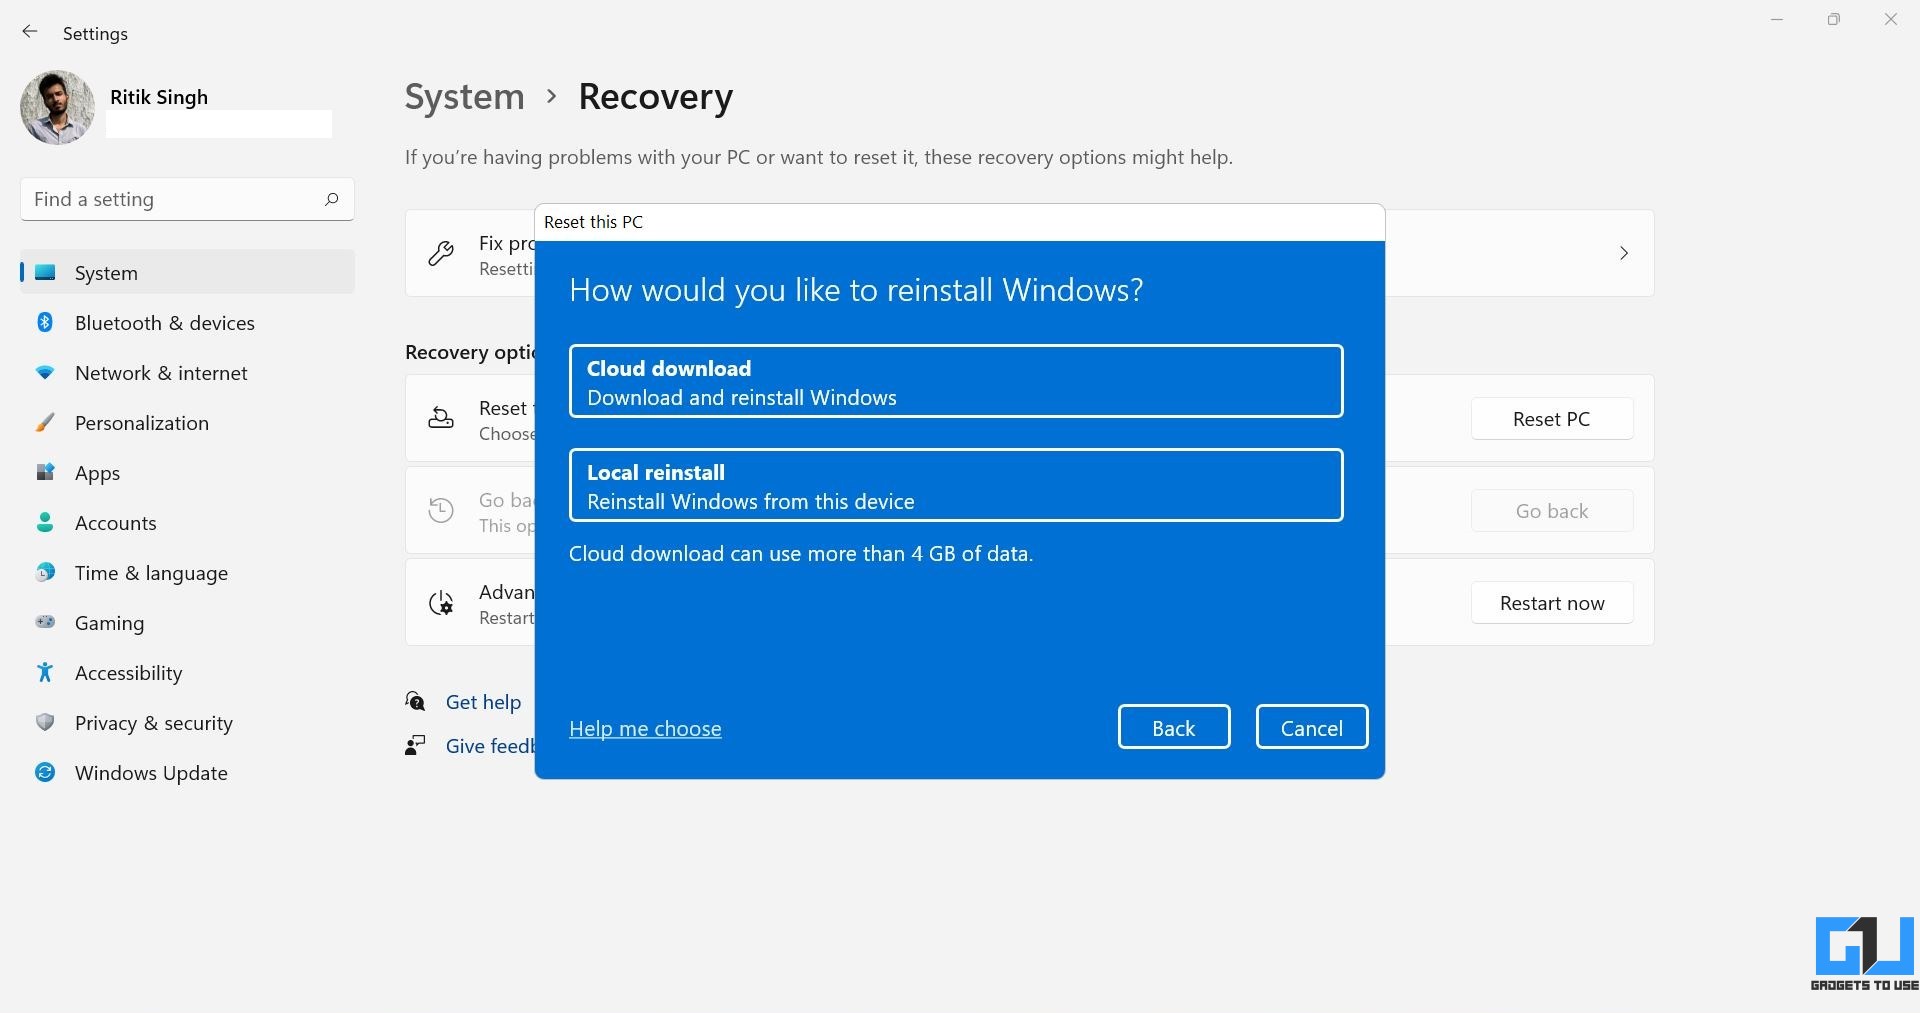
Task: Click the Gaming controller icon
Action: 45,622
